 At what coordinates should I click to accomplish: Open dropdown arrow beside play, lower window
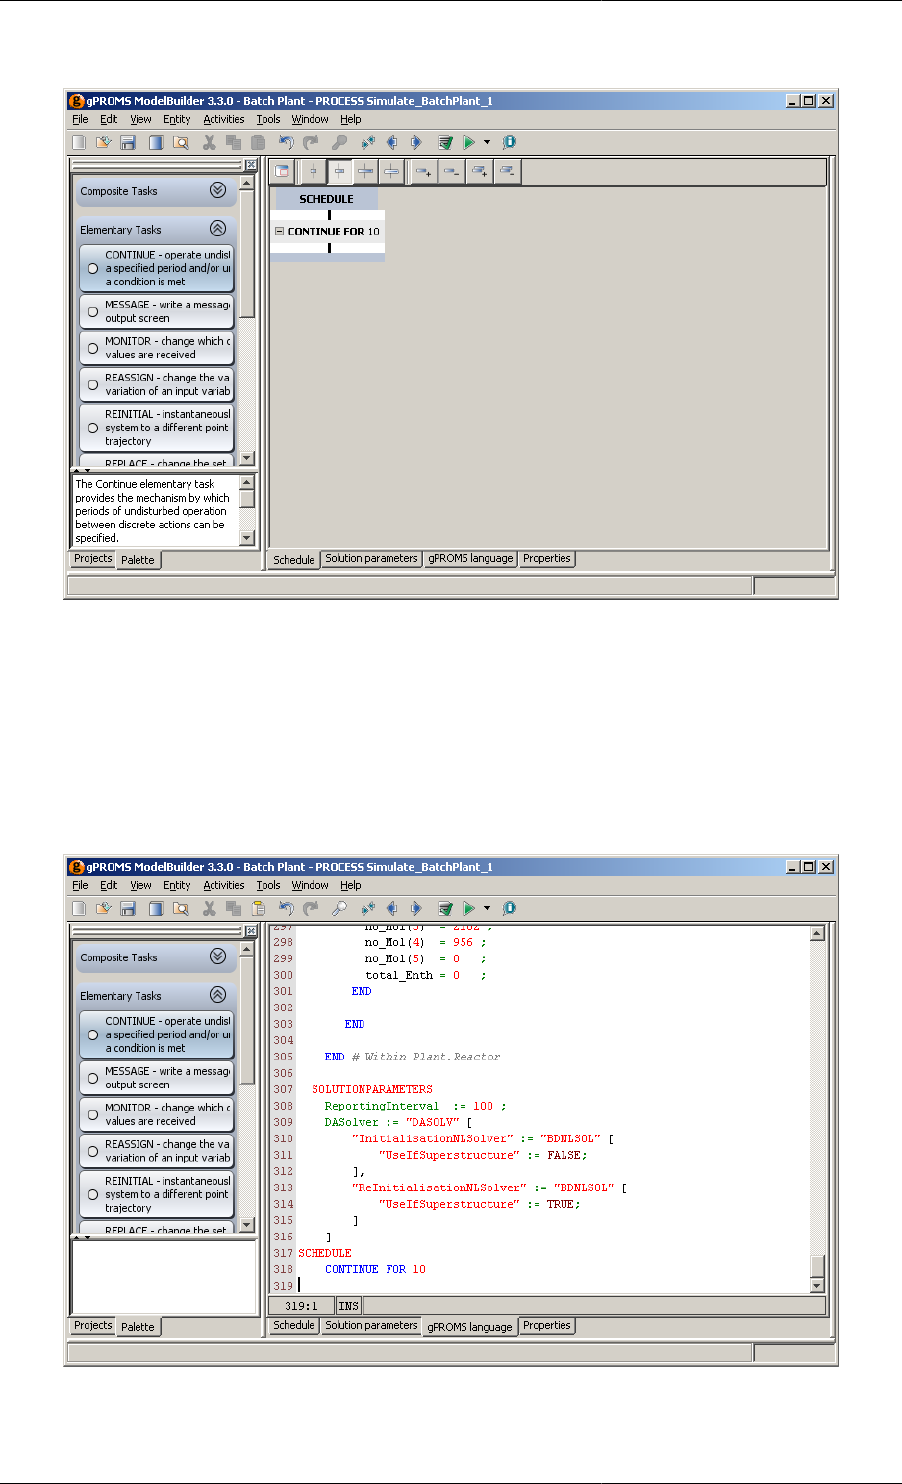[487, 909]
